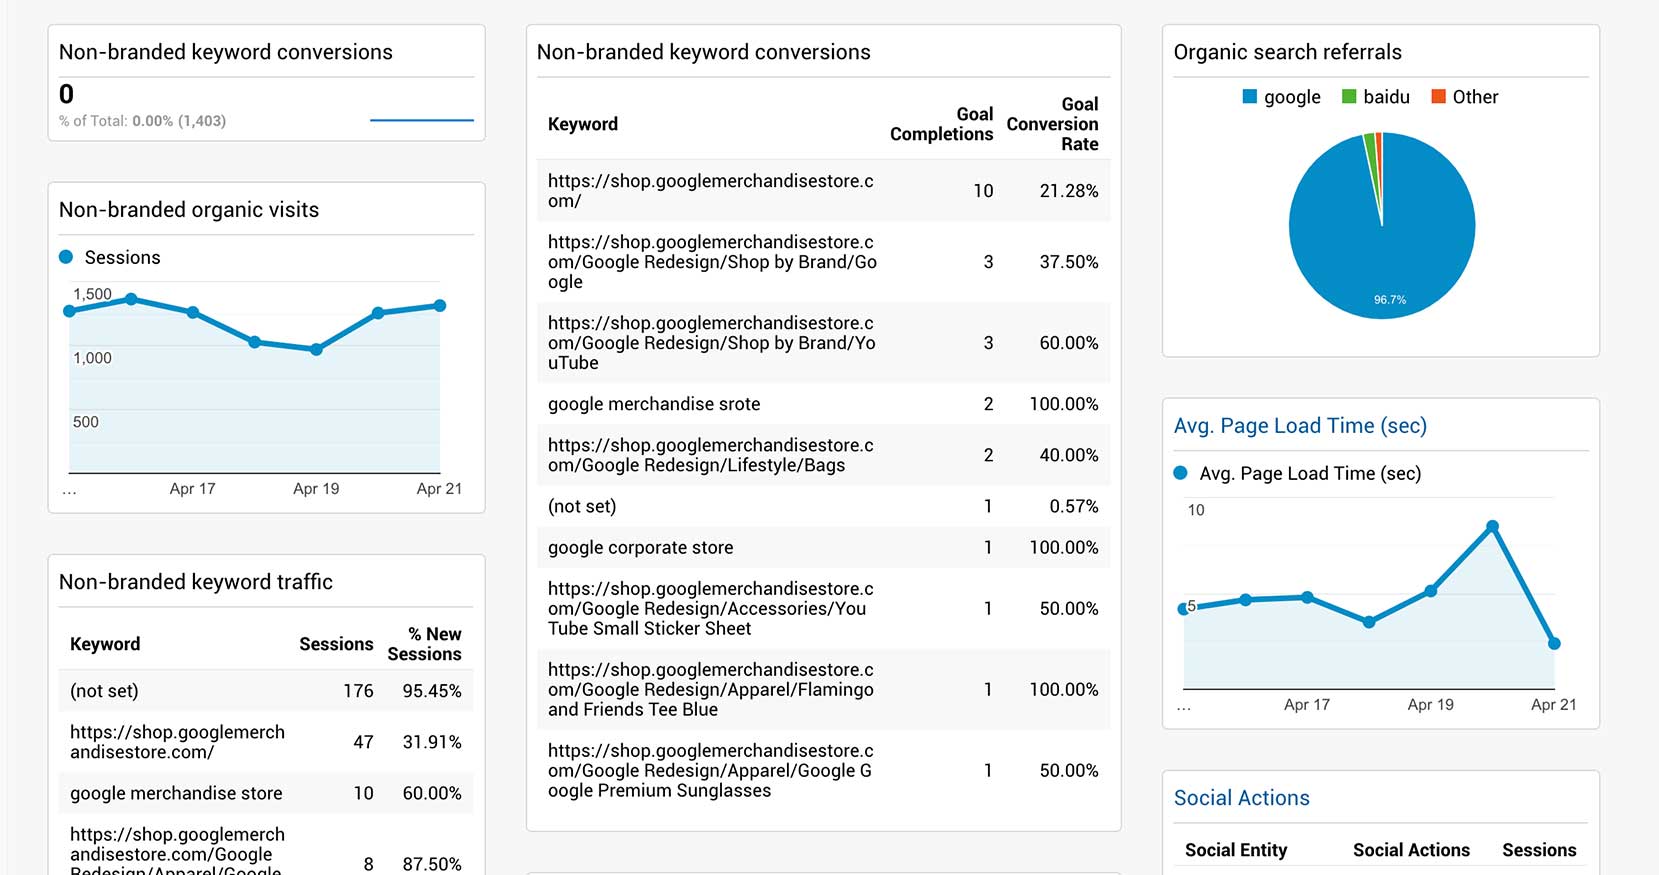The width and height of the screenshot is (1659, 875).
Task: Click the Organic search referrals widget title
Action: pyautogui.click(x=1287, y=52)
